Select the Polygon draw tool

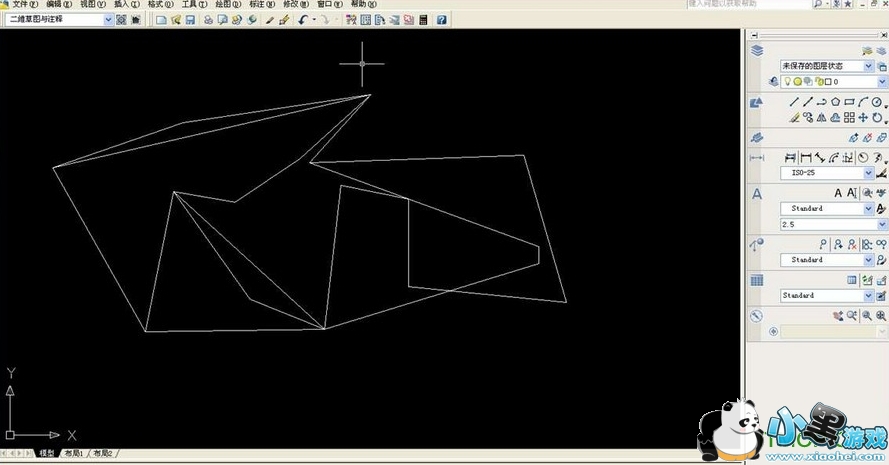point(835,102)
